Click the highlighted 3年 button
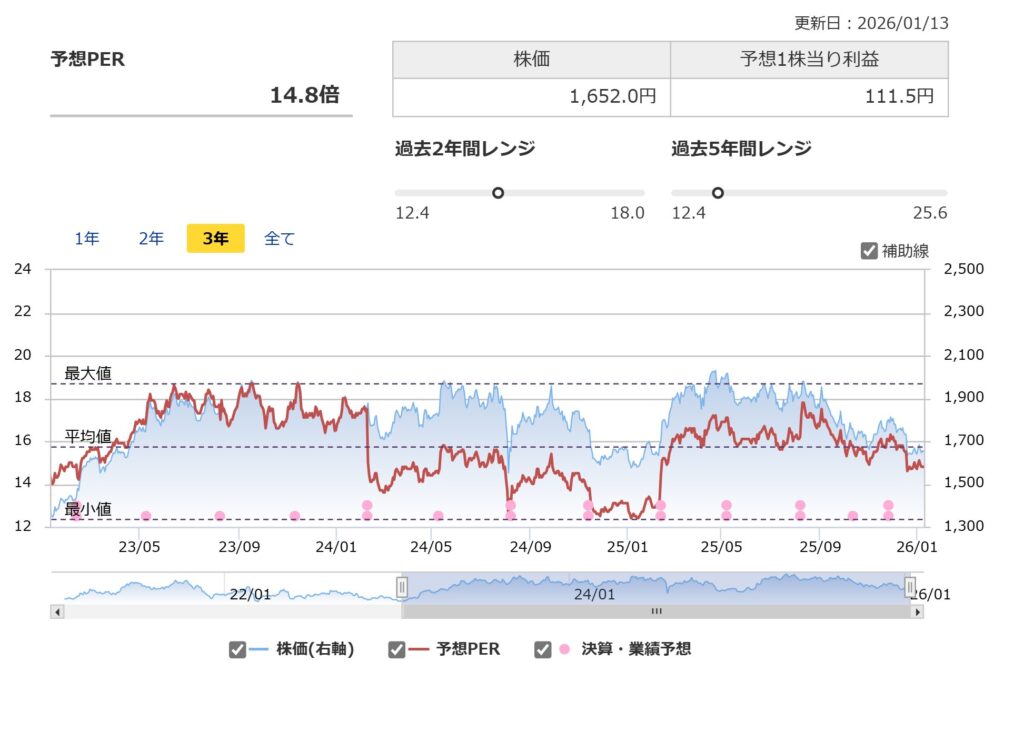Image resolution: width=1024 pixels, height=730 pixels. tap(213, 238)
